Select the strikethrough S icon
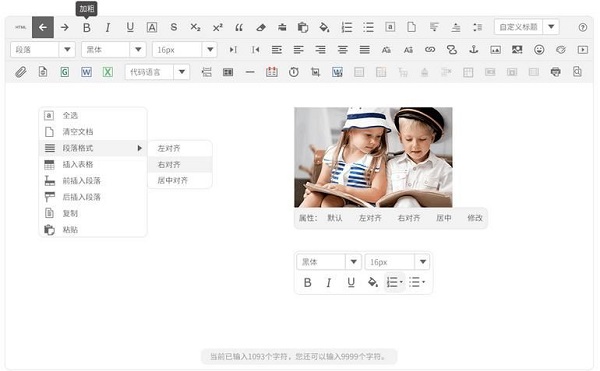The width and height of the screenshot is (600, 371). [174, 27]
